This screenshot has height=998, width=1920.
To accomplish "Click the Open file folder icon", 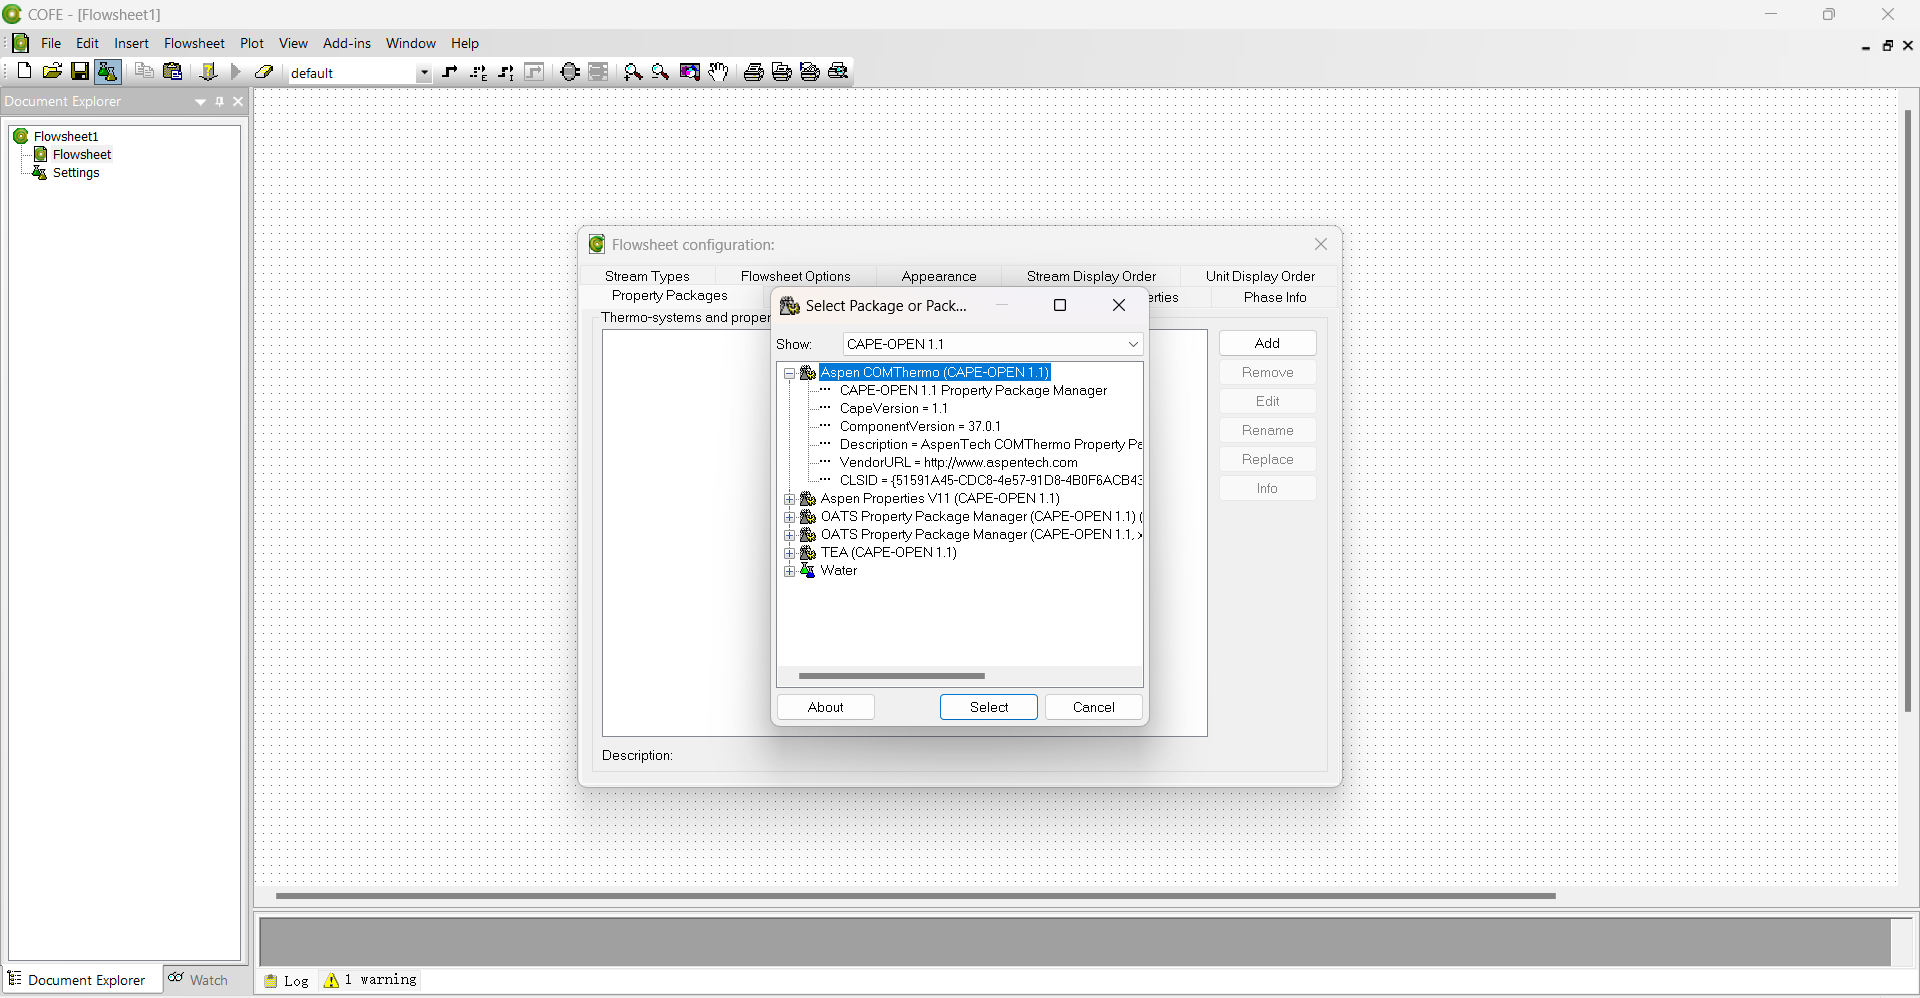I will [x=52, y=72].
